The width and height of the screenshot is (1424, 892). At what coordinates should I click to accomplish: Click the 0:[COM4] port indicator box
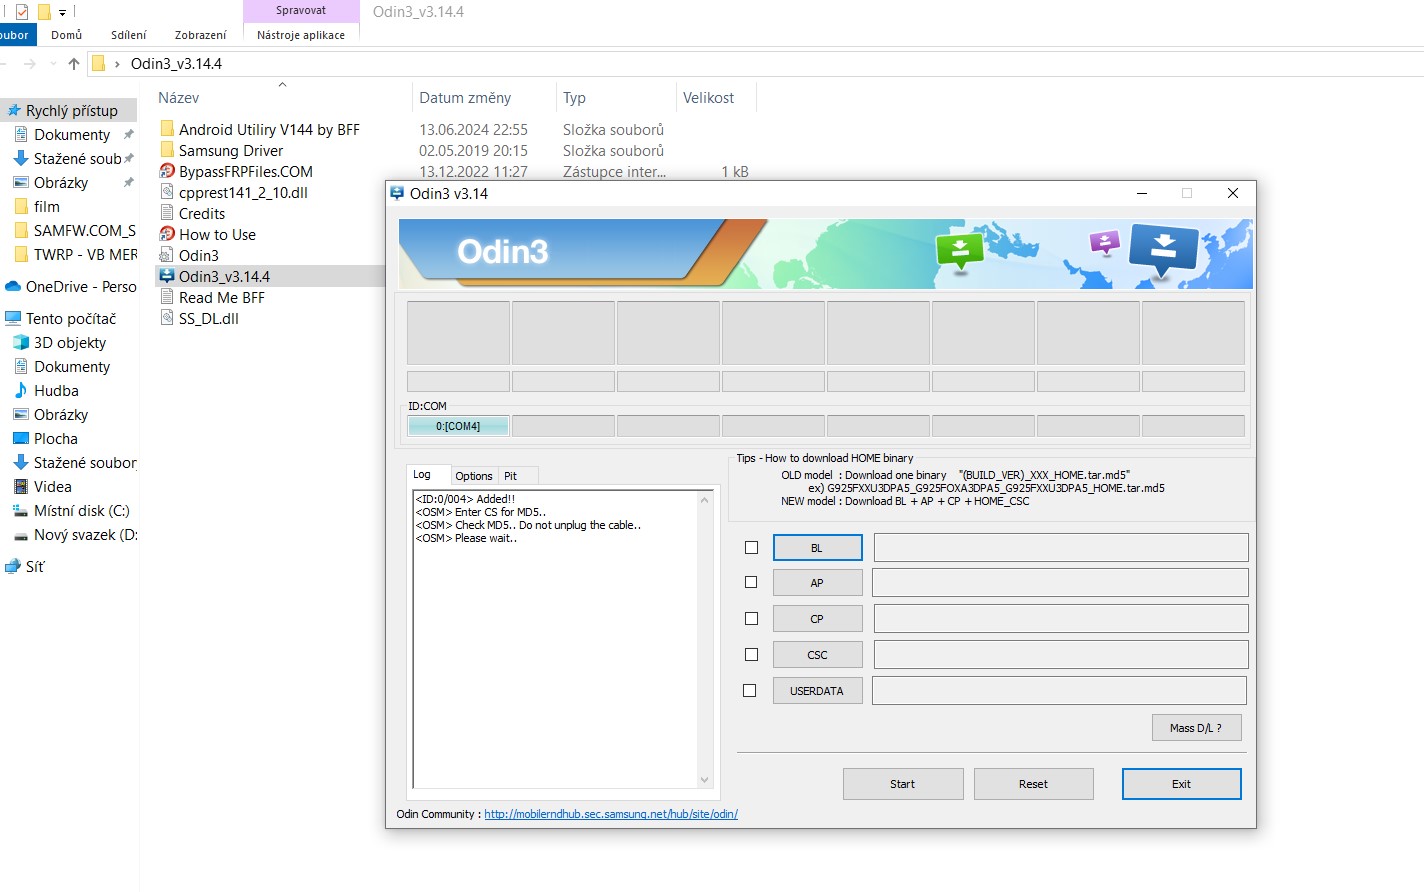(x=458, y=426)
